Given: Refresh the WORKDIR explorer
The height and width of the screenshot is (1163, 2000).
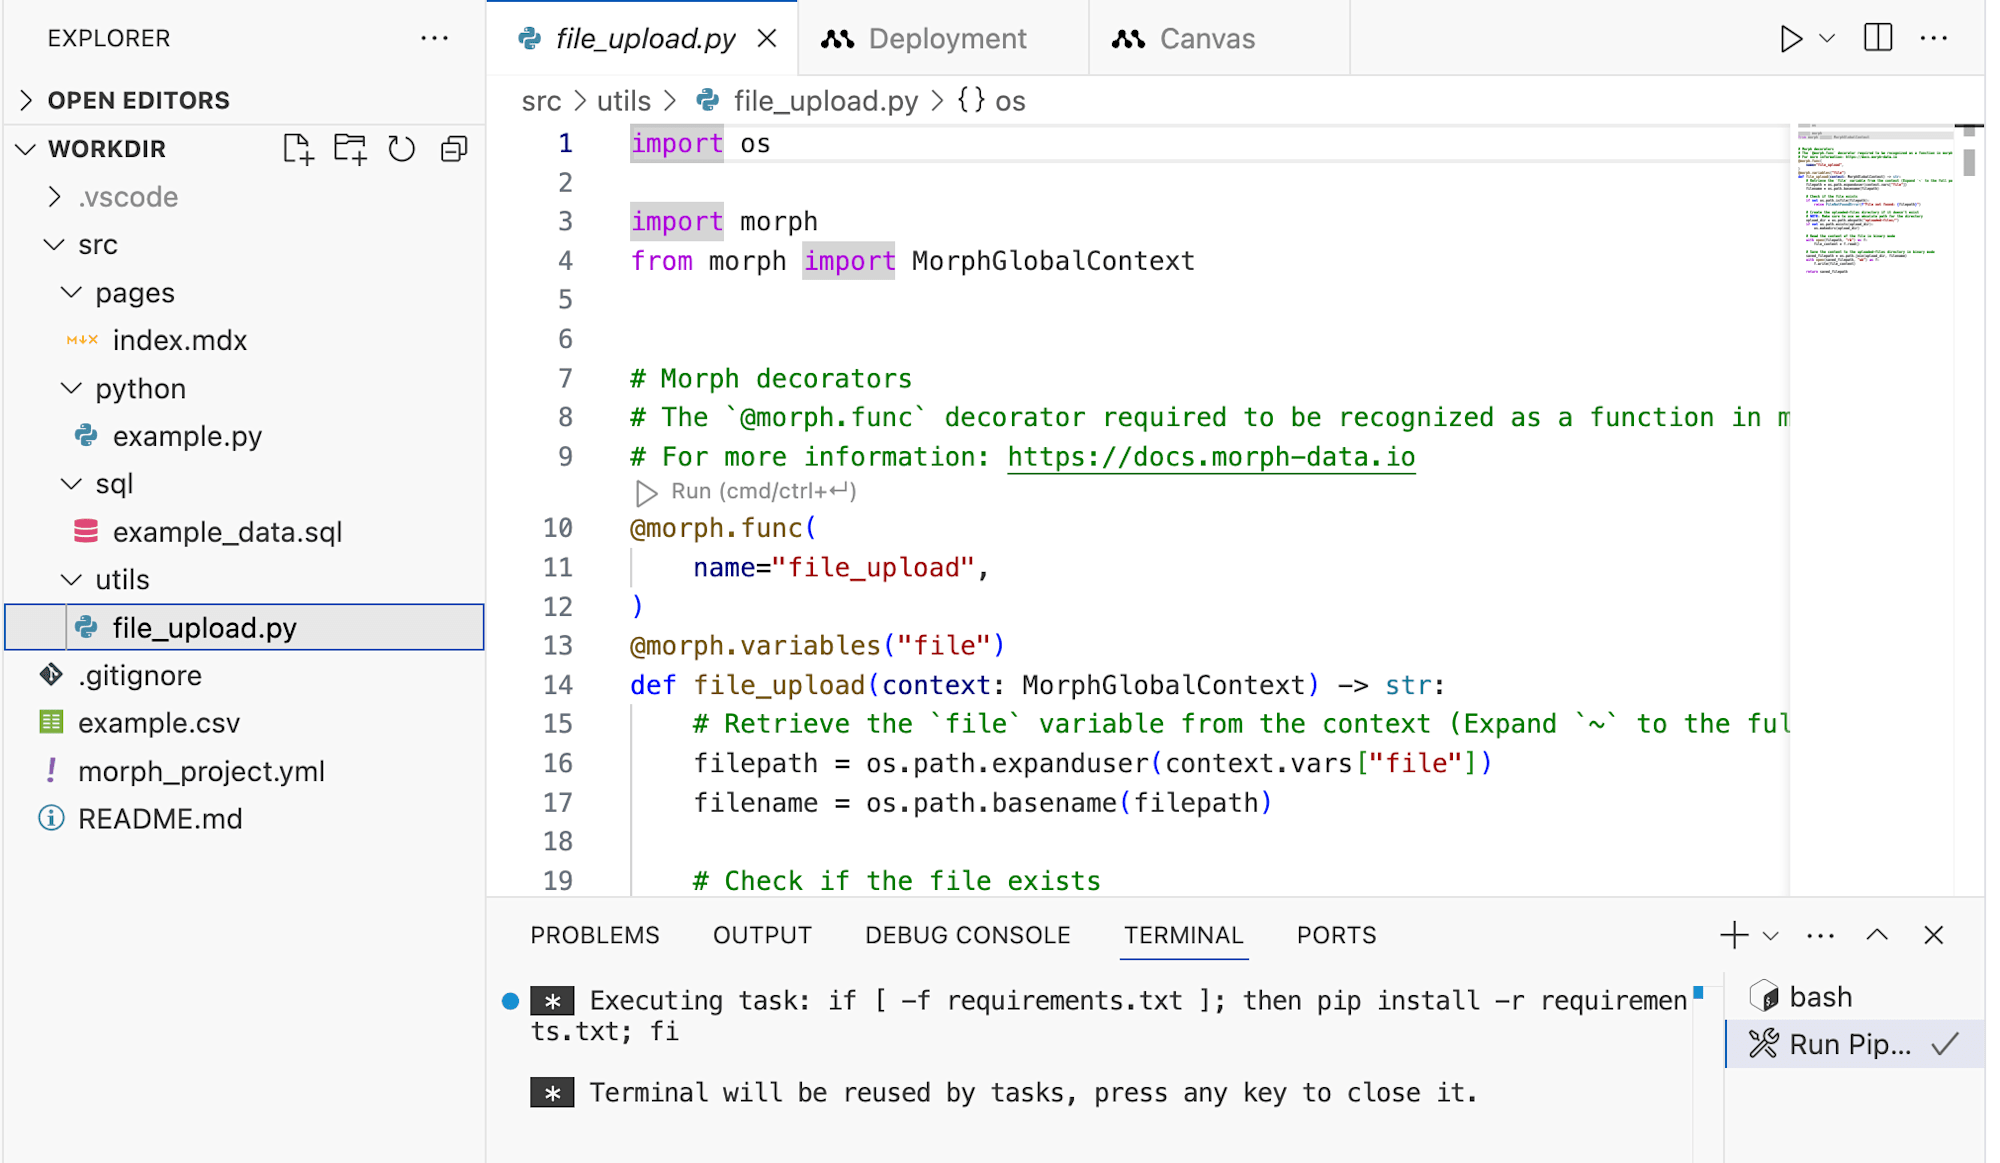Looking at the screenshot, I should click(402, 149).
